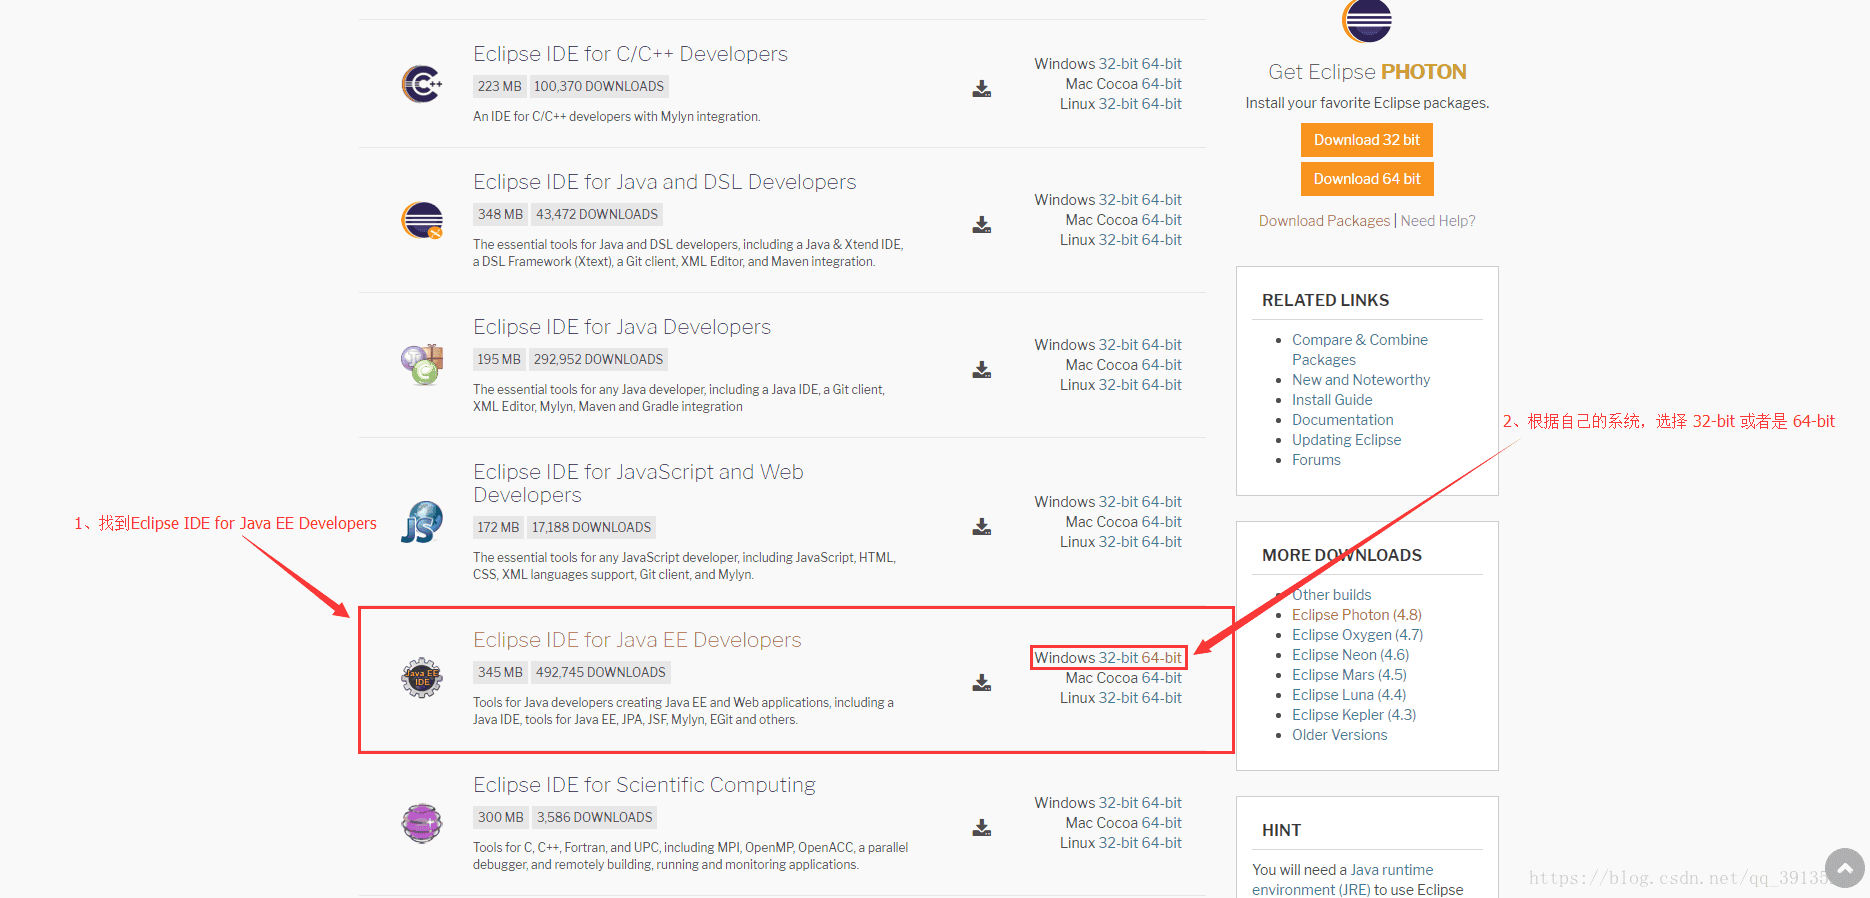Screen dimensions: 1870x898
Task: Choose Windows 64-bit for Java EE Developers
Action: click(x=1162, y=658)
